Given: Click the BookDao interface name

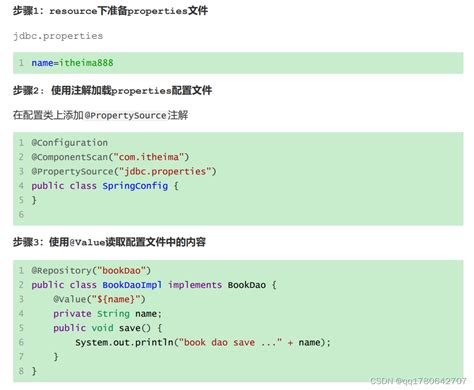Looking at the screenshot, I should [x=247, y=285].
